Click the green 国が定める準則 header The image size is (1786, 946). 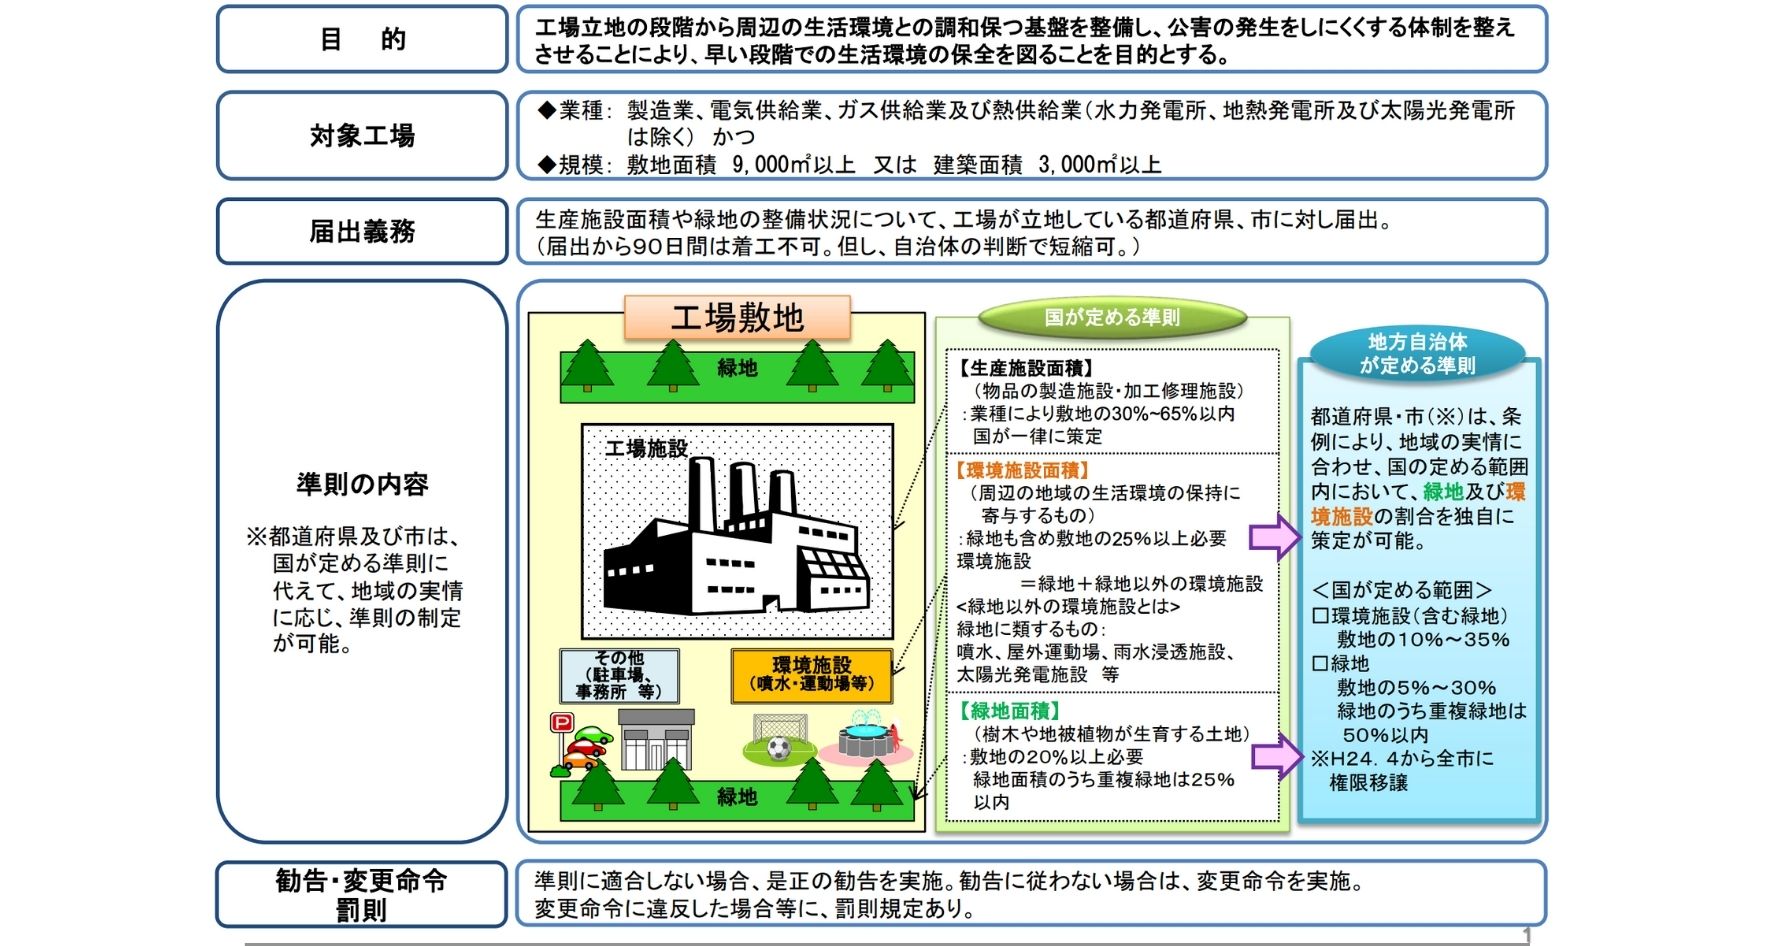pos(1112,318)
